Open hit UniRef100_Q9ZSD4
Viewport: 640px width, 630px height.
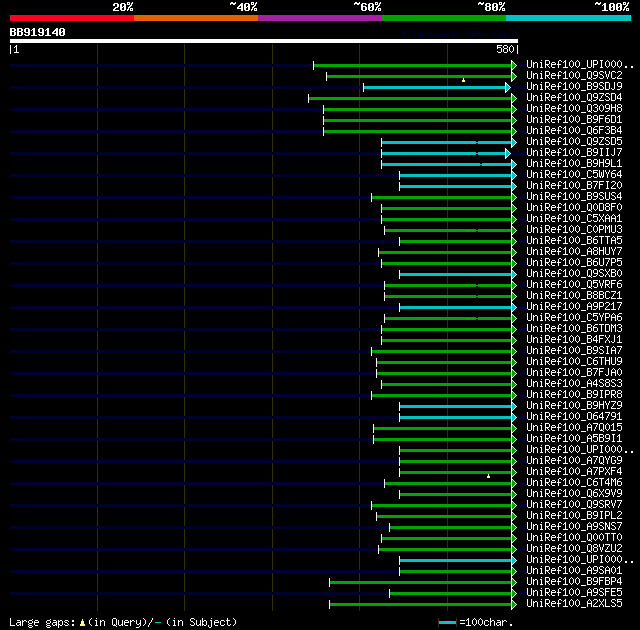tap(574, 98)
